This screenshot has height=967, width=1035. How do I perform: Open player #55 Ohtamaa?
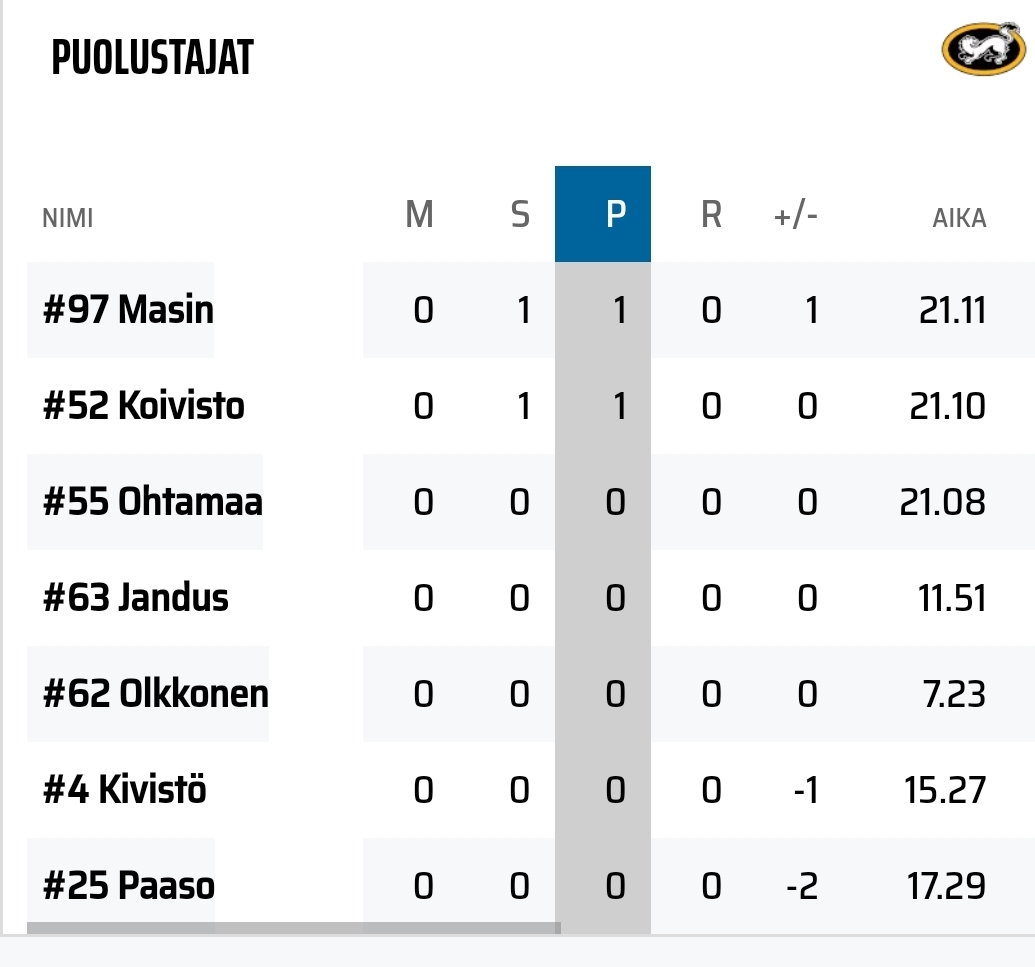[x=152, y=502]
